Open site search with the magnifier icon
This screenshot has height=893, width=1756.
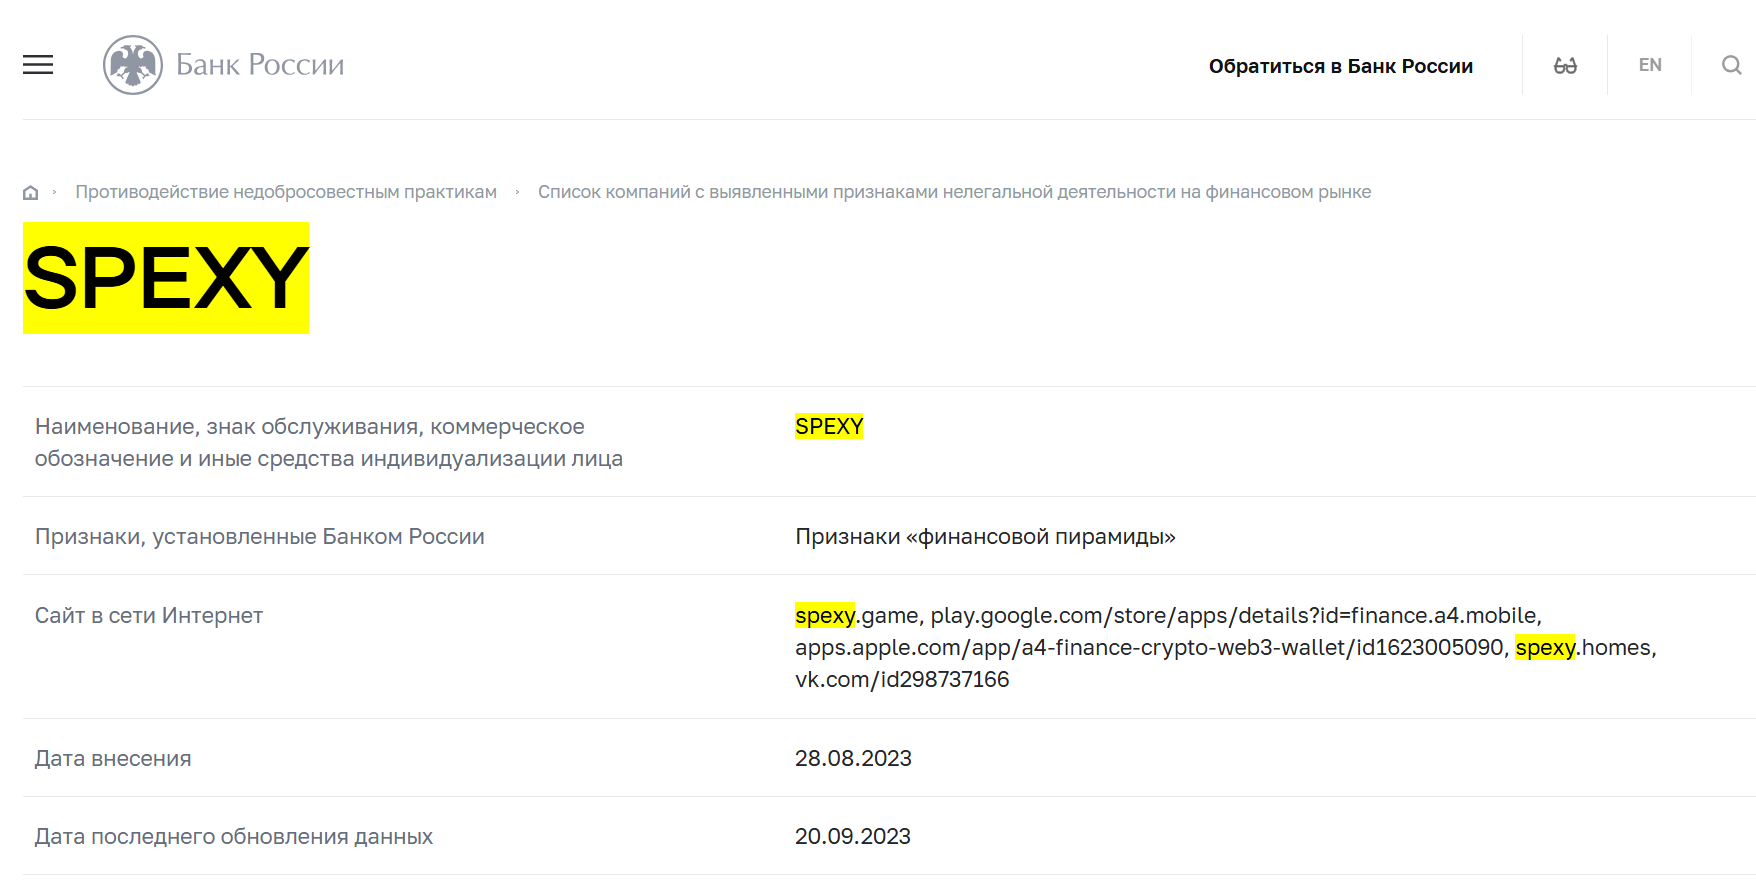click(x=1731, y=65)
